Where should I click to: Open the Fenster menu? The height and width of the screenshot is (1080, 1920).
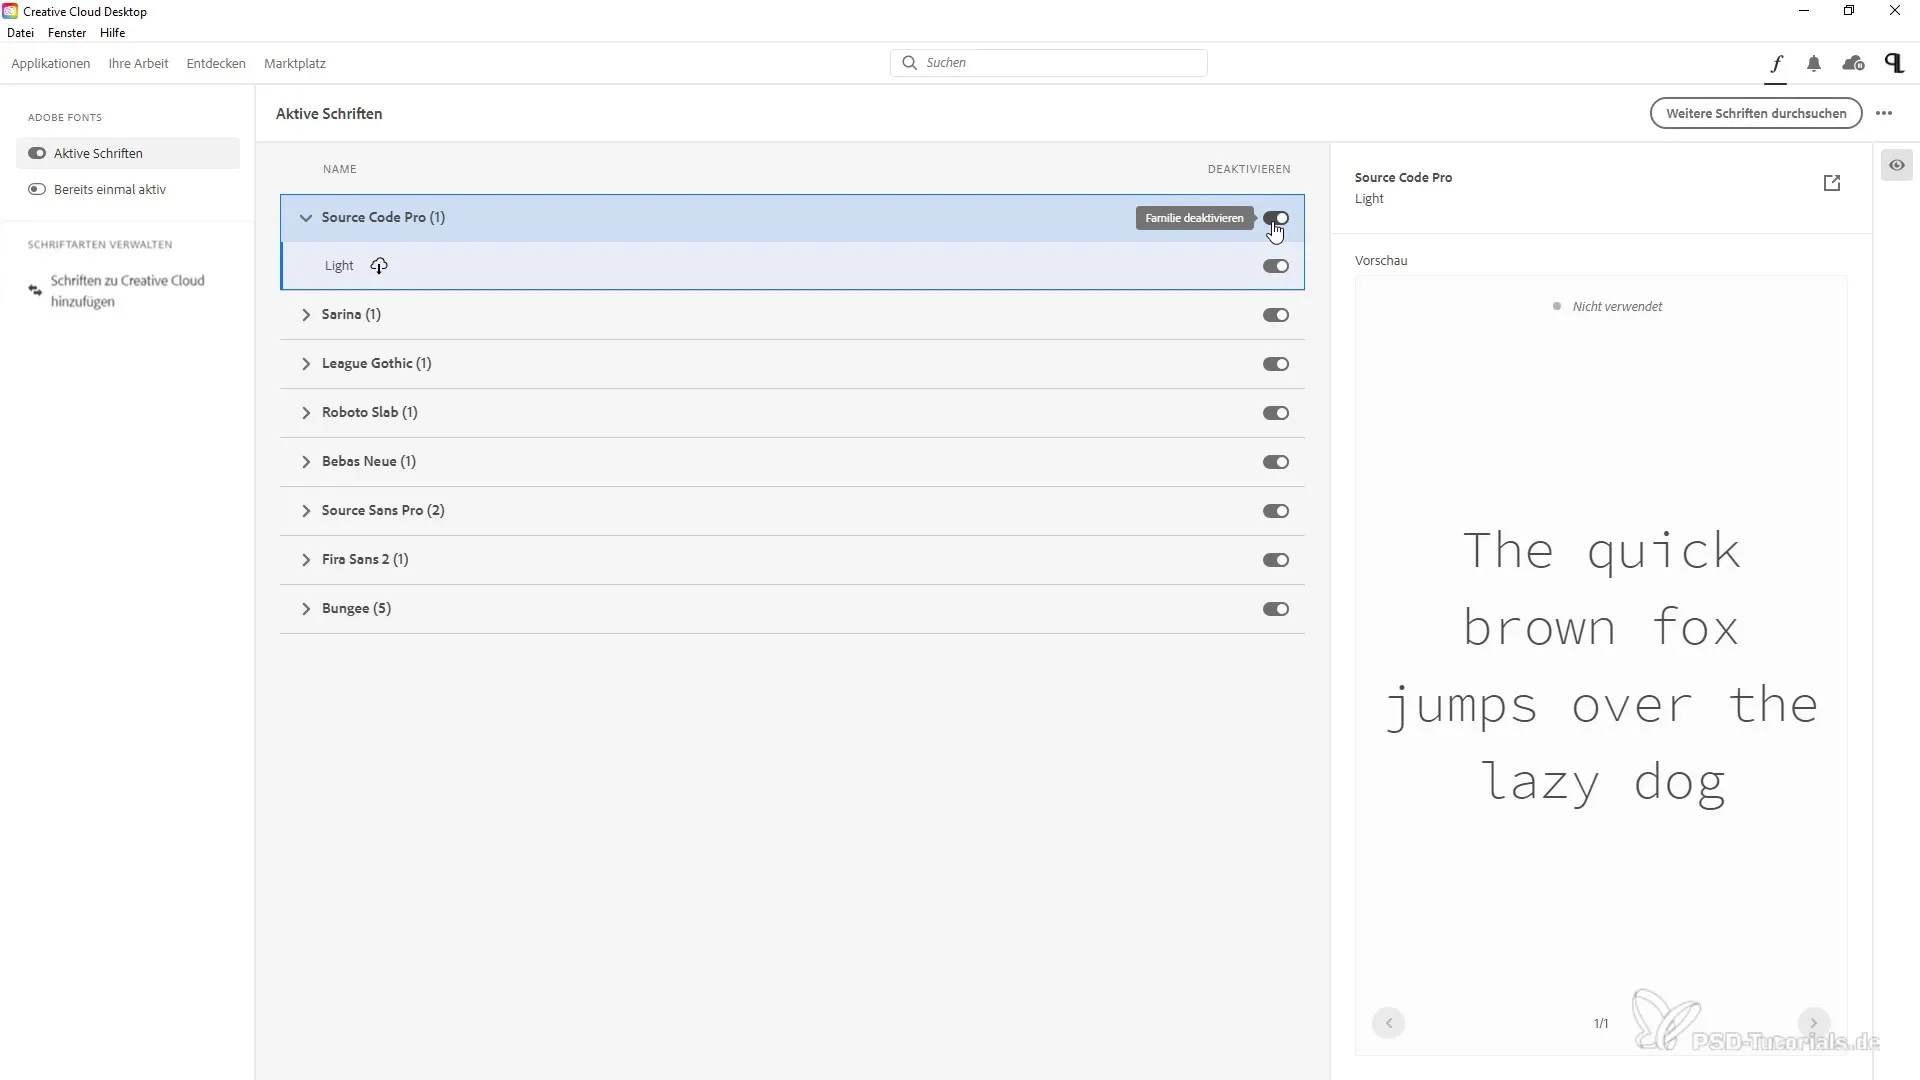pyautogui.click(x=67, y=33)
